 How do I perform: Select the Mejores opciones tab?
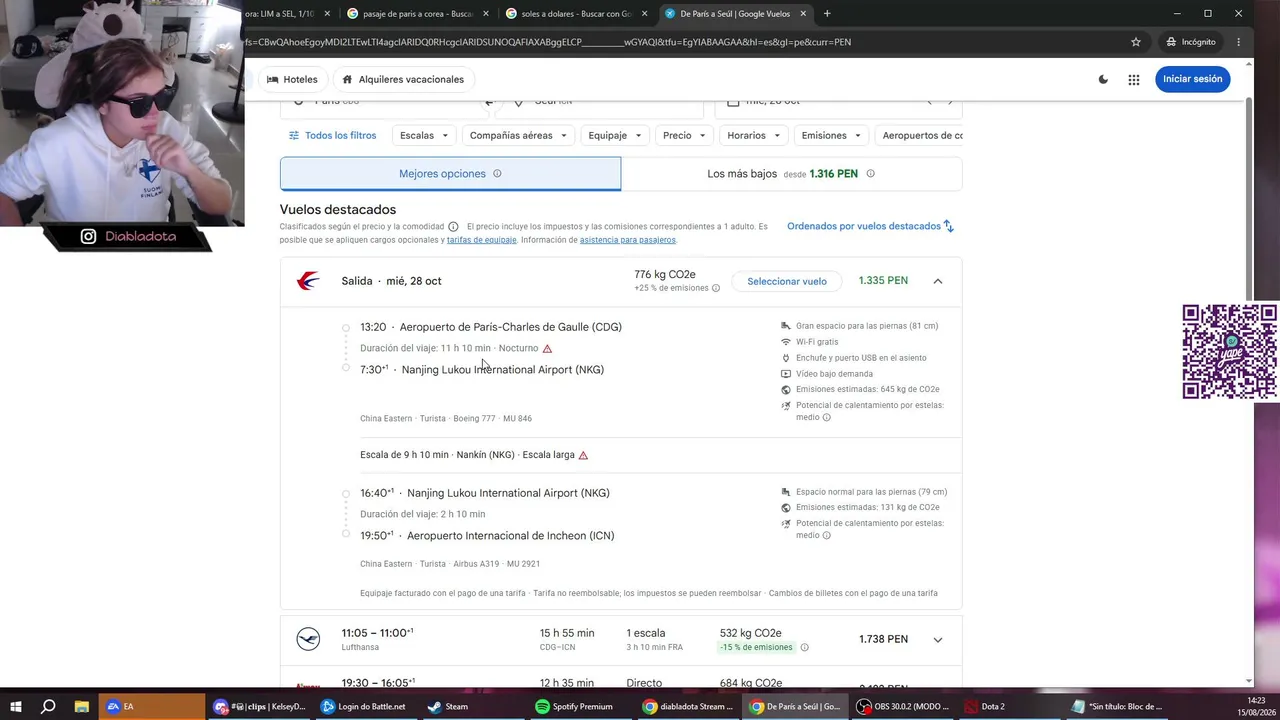click(x=450, y=173)
